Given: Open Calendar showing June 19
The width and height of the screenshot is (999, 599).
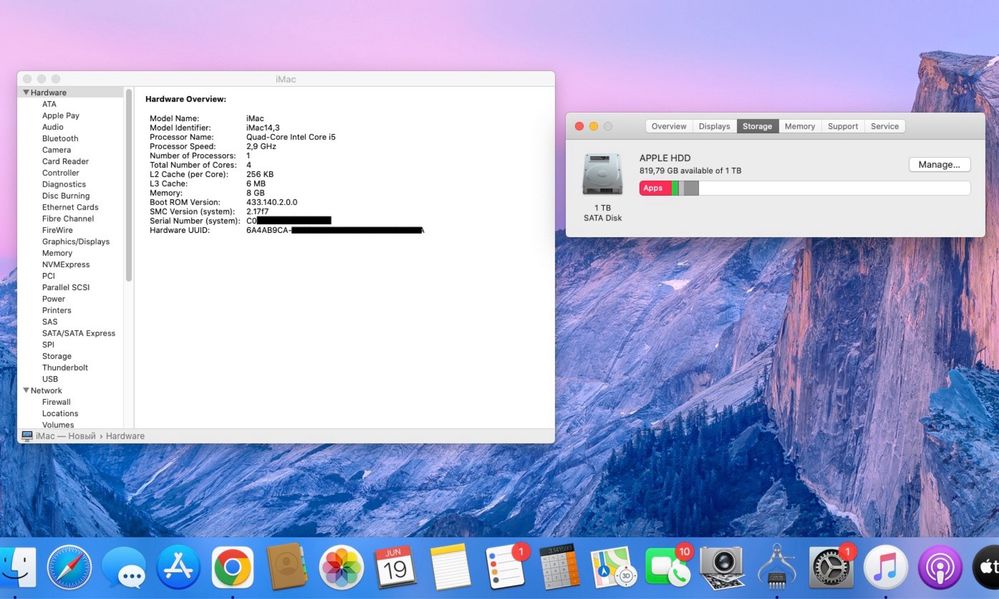Looking at the screenshot, I should (x=396, y=567).
